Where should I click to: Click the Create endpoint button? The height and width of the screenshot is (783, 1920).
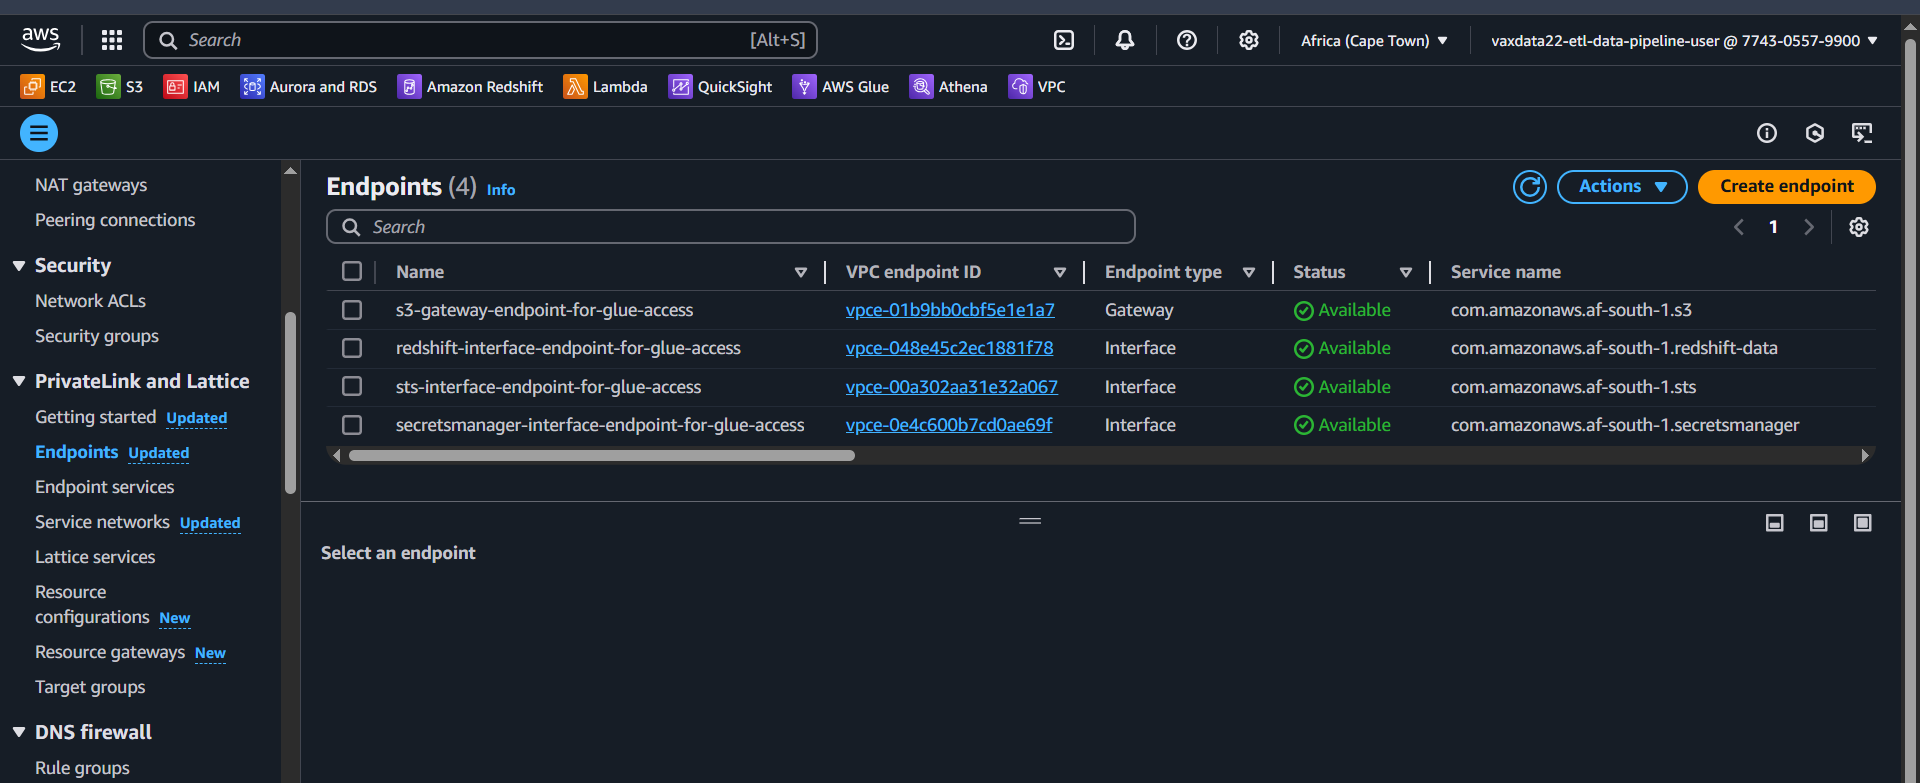(x=1786, y=187)
